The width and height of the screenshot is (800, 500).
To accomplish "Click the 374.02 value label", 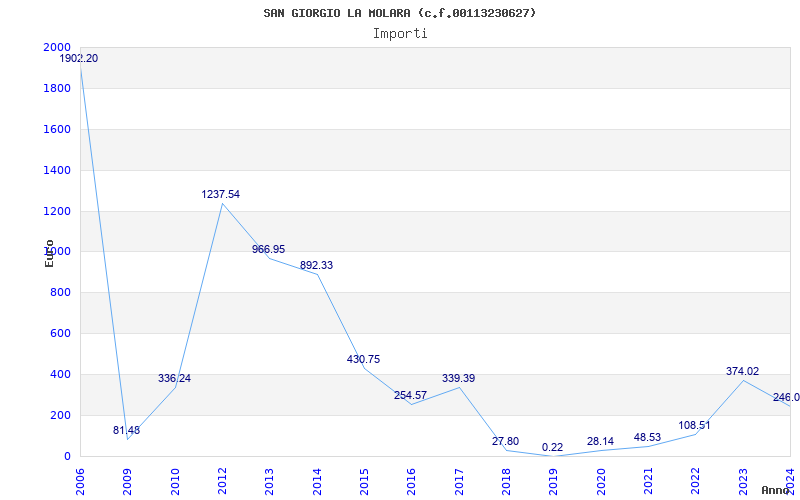I will click(x=742, y=371).
